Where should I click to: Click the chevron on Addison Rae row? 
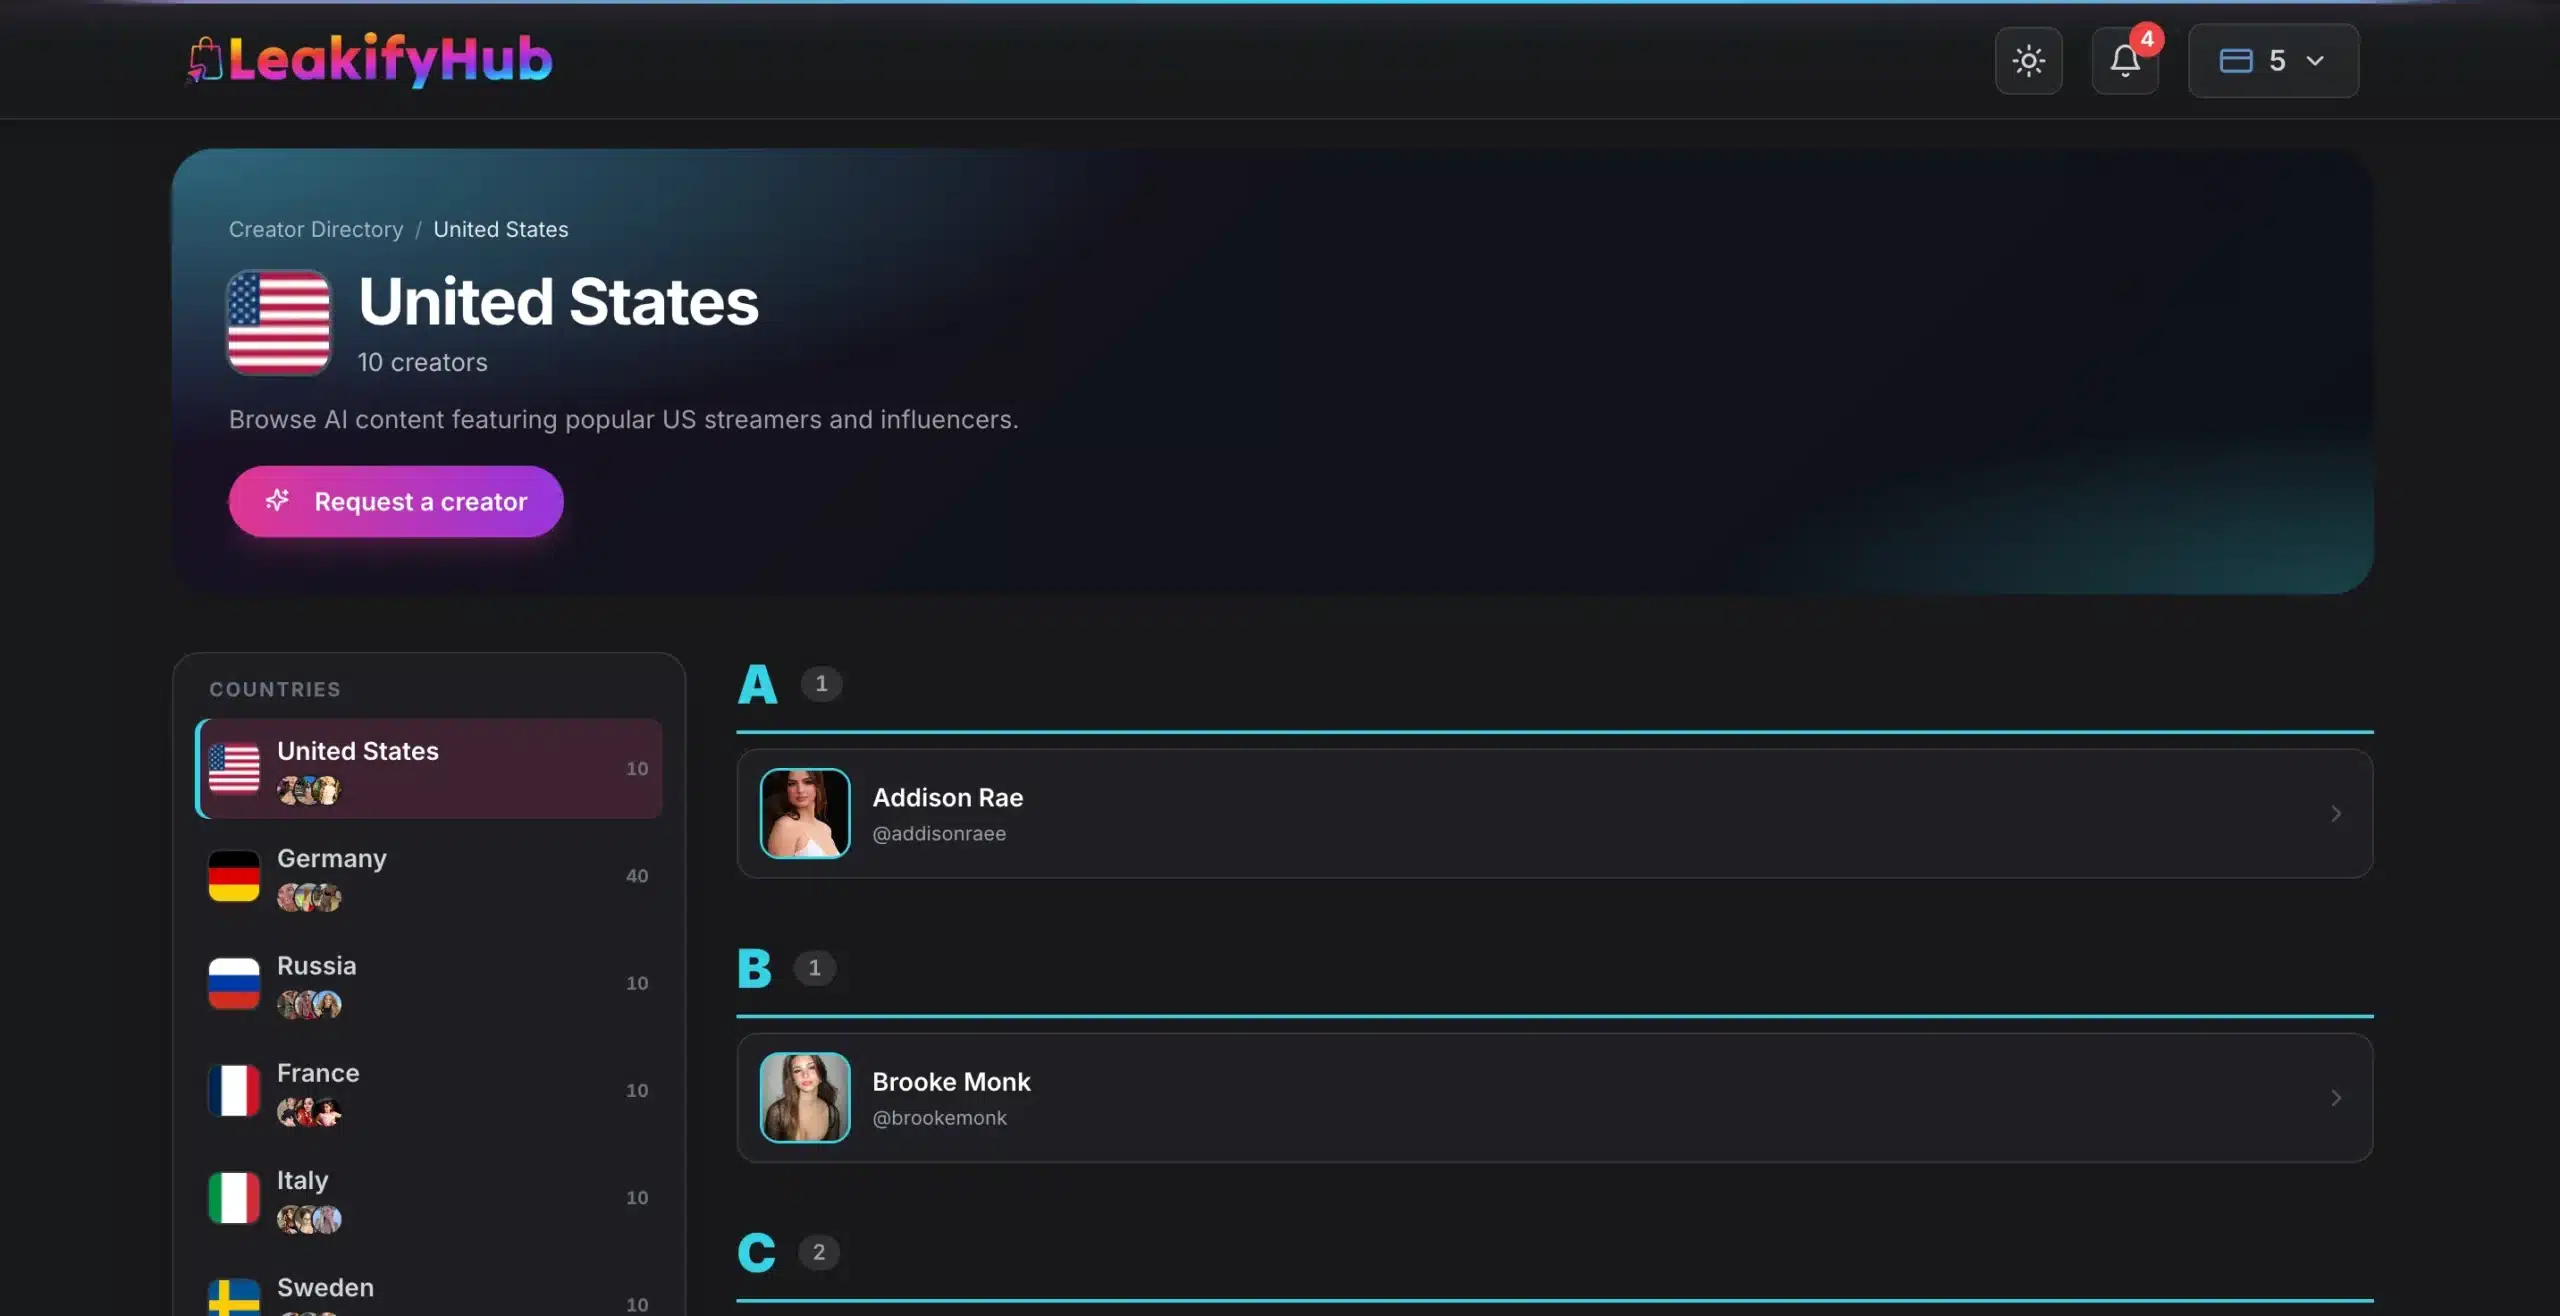click(2335, 813)
